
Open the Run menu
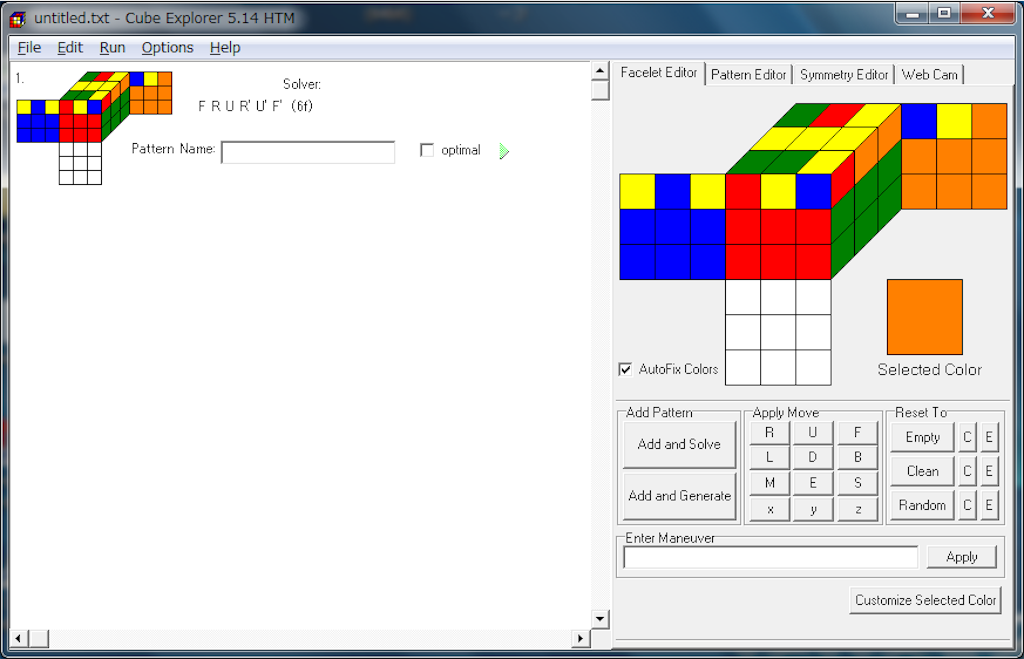click(112, 48)
